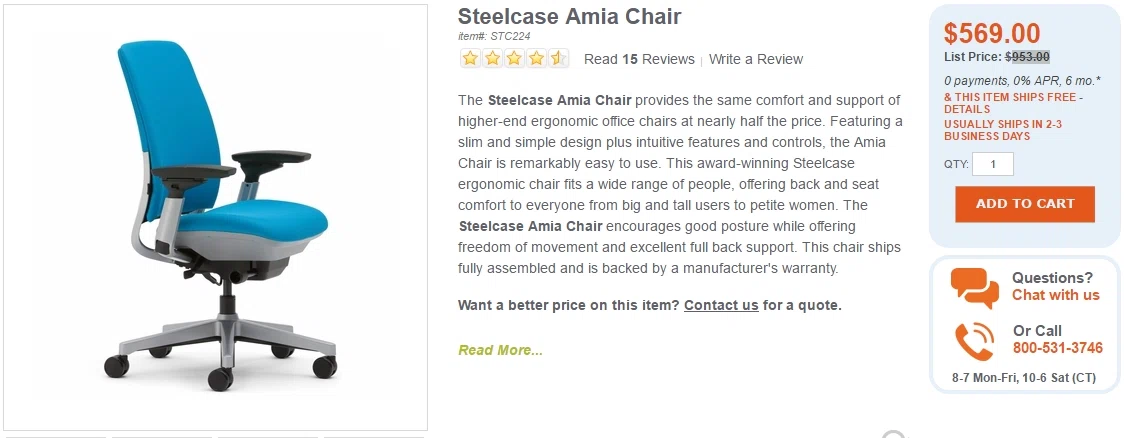Image resolution: width=1124 pixels, height=438 pixels.
Task: Click the second rating star
Action: (x=492, y=59)
